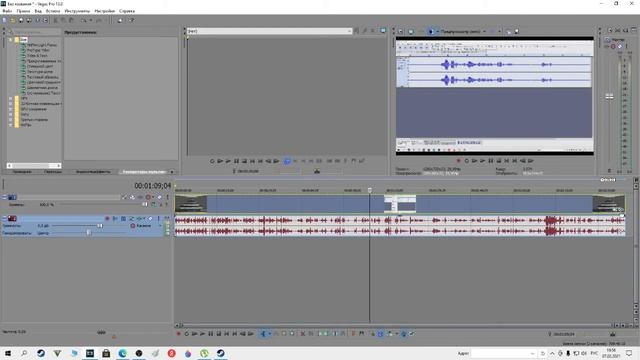Select ProType Titler in generators list

[x=38, y=50]
